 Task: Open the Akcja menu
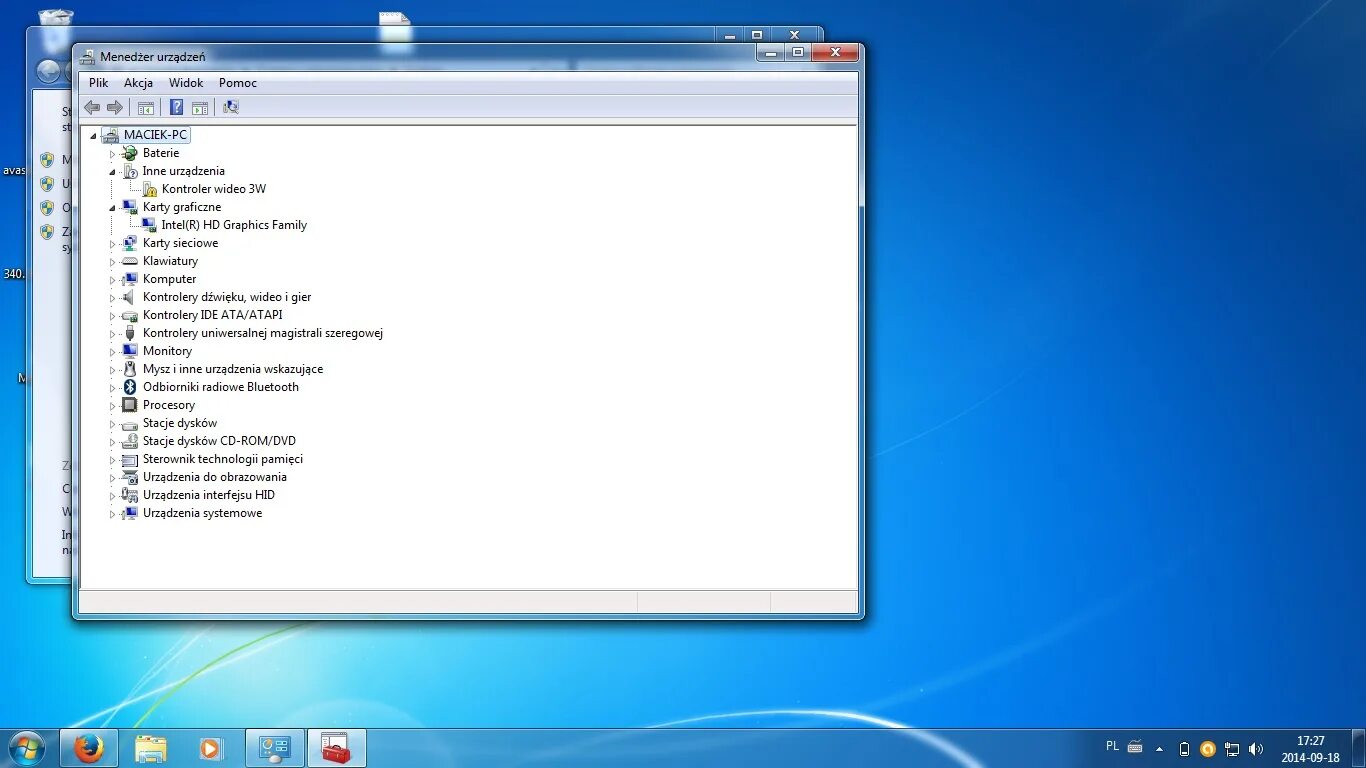pos(138,83)
